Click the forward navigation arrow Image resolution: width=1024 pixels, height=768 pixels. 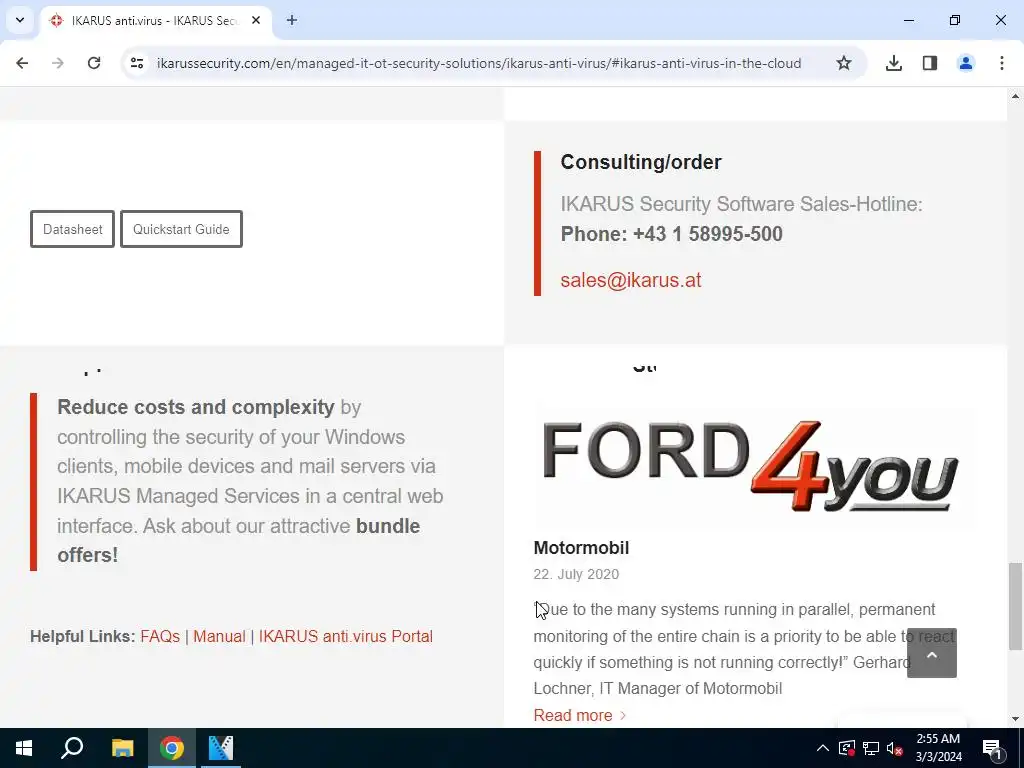click(58, 63)
